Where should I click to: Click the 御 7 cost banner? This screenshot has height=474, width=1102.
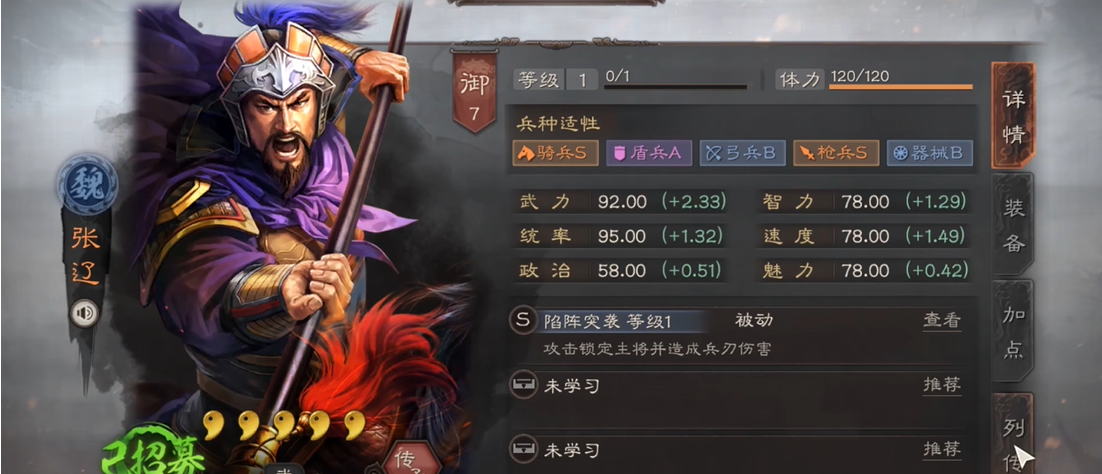pos(474,93)
